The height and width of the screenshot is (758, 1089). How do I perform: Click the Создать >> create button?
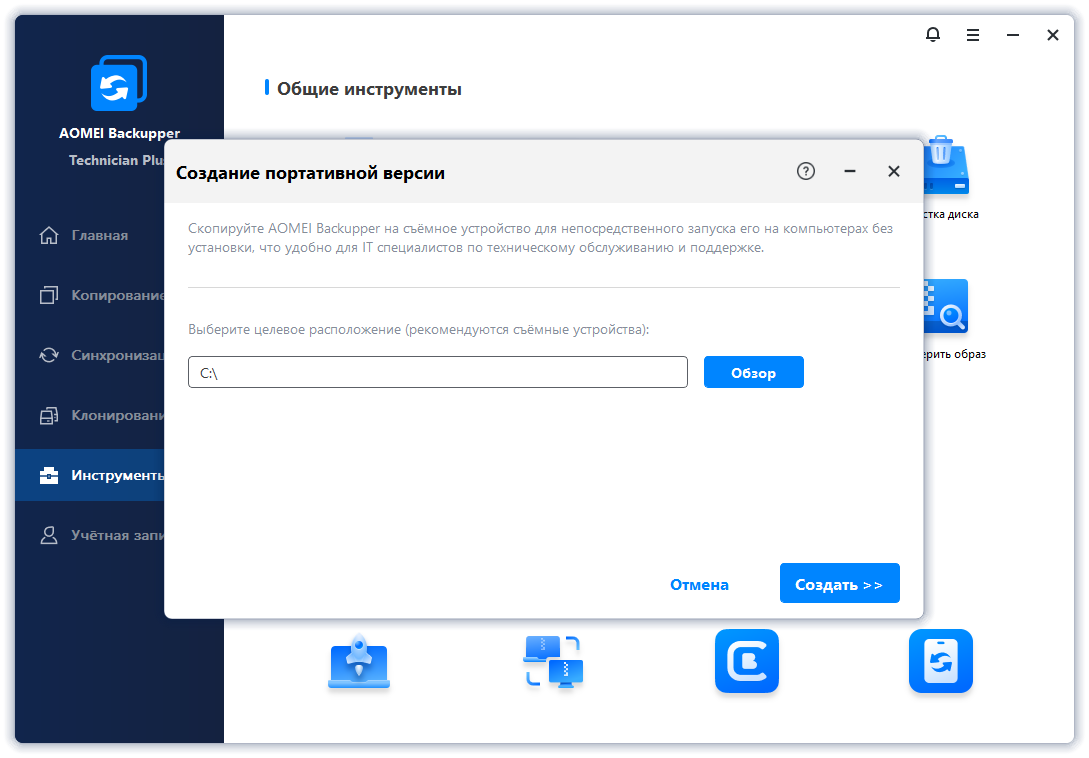tap(840, 583)
